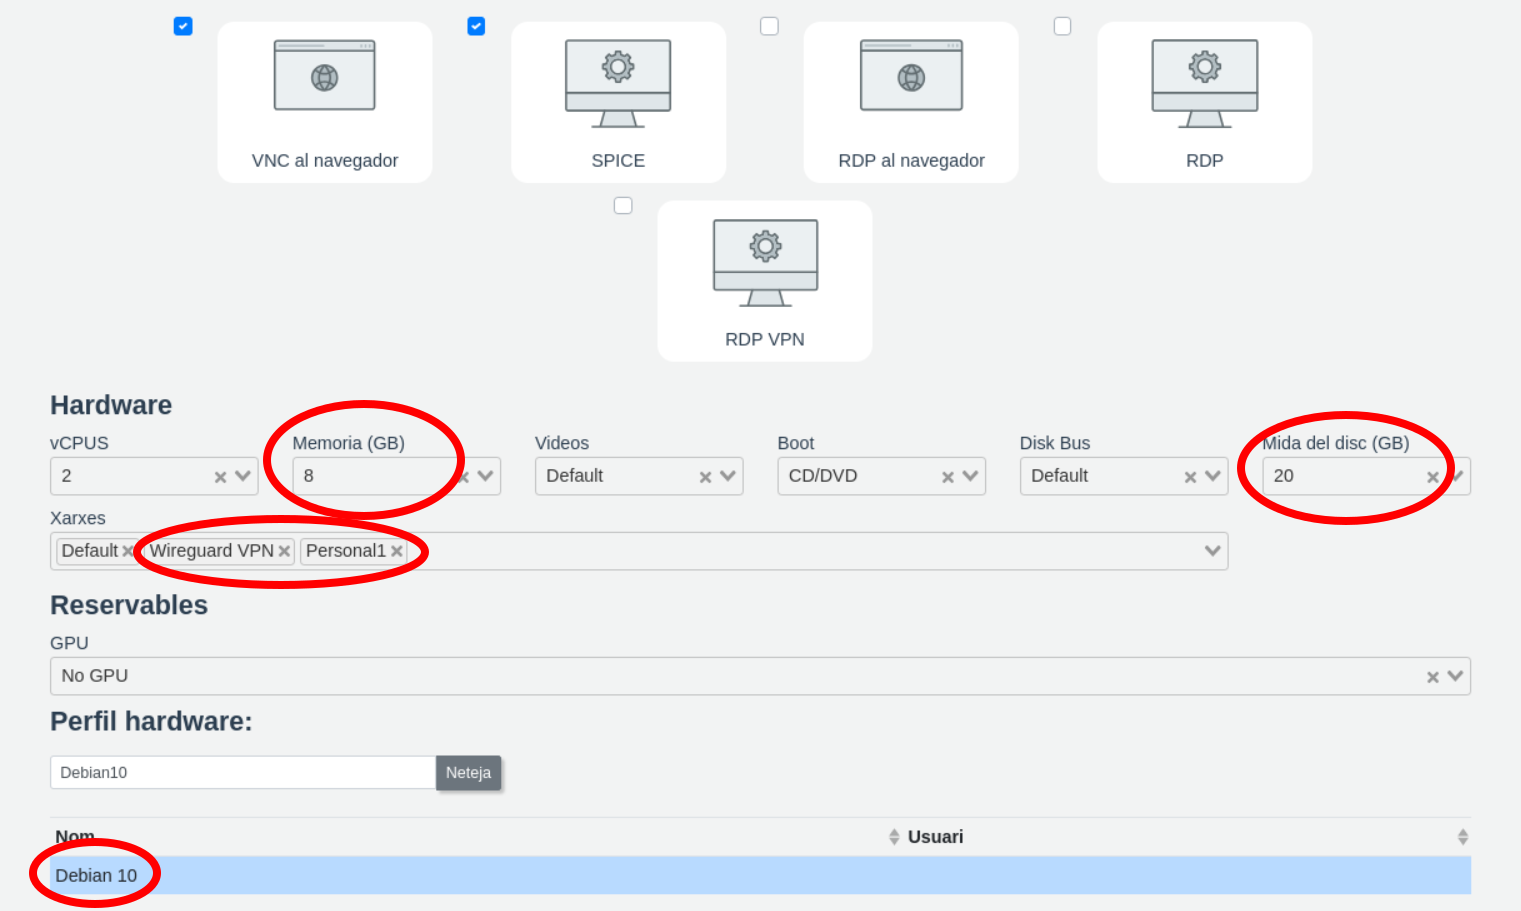Clear the vCPUS selection with its x icon
The height and width of the screenshot is (911, 1521).
[x=220, y=477]
